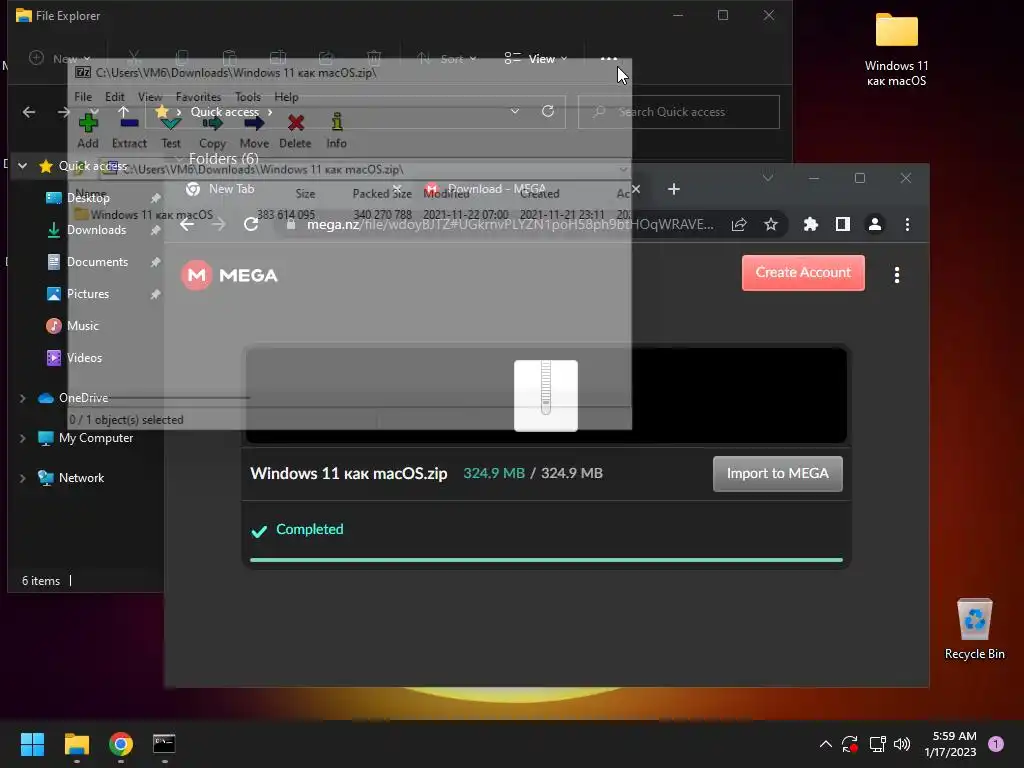The image size is (1024, 768).
Task: Select the Windows 11 как macOS desktop folder
Action: coord(897,50)
